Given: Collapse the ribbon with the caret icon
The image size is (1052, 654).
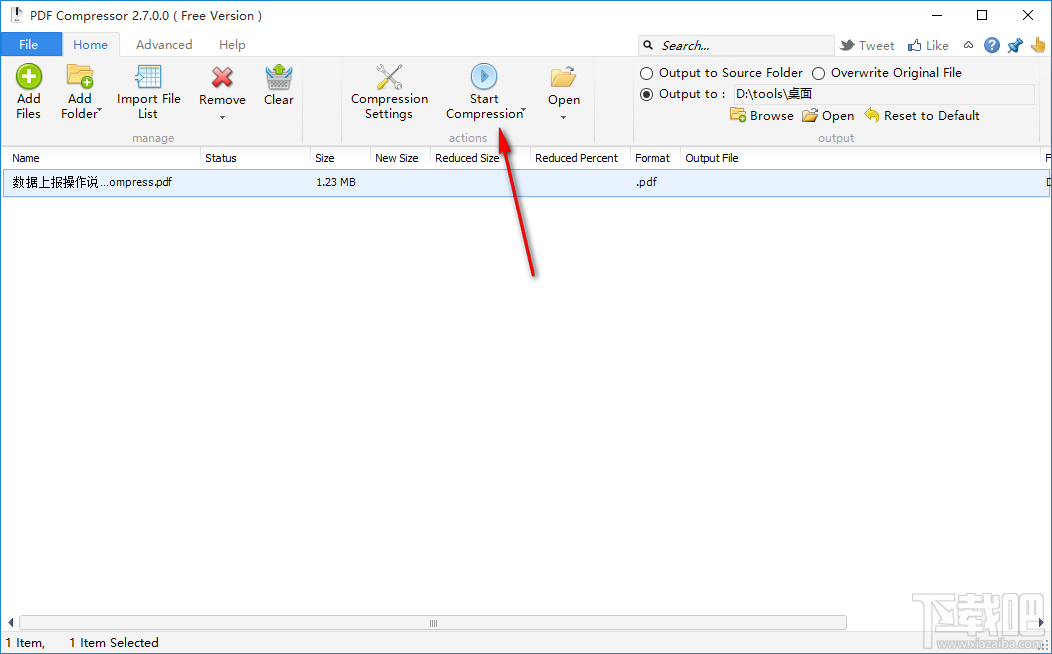Looking at the screenshot, I should [x=968, y=45].
